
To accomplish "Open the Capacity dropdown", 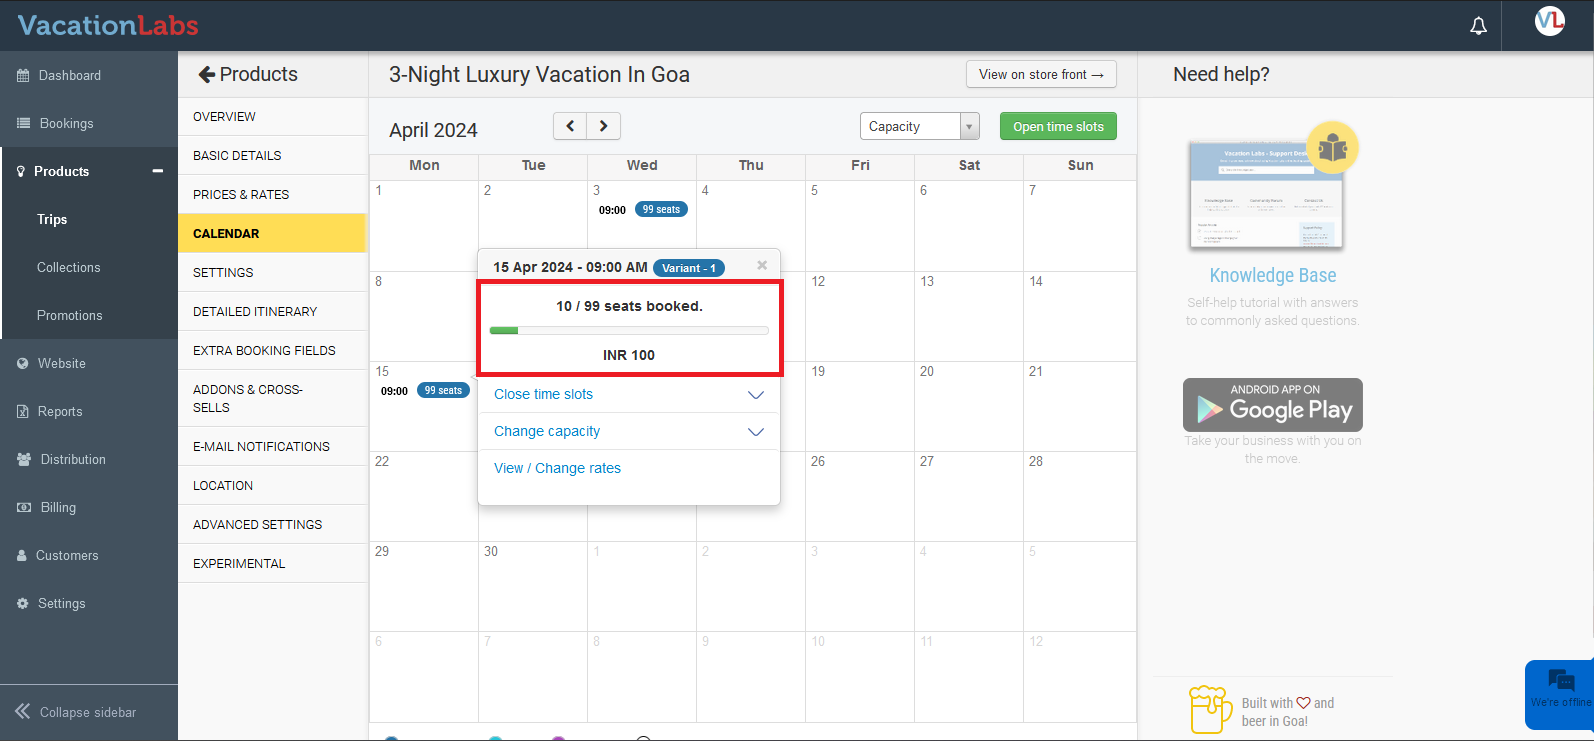I will [918, 126].
